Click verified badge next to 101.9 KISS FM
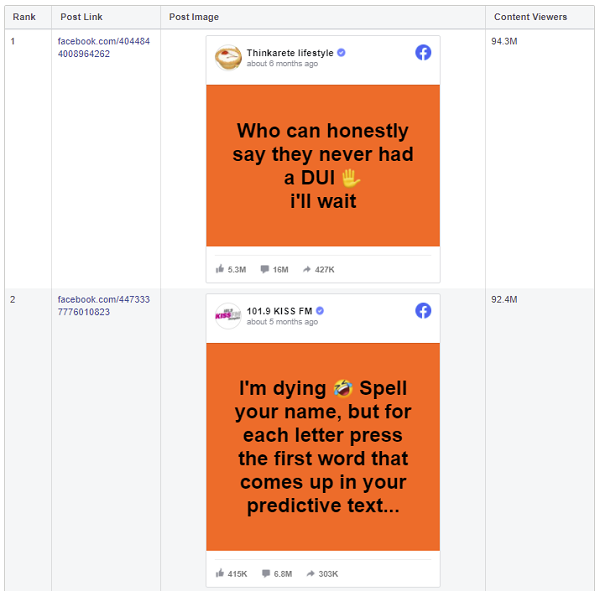 click(x=319, y=311)
